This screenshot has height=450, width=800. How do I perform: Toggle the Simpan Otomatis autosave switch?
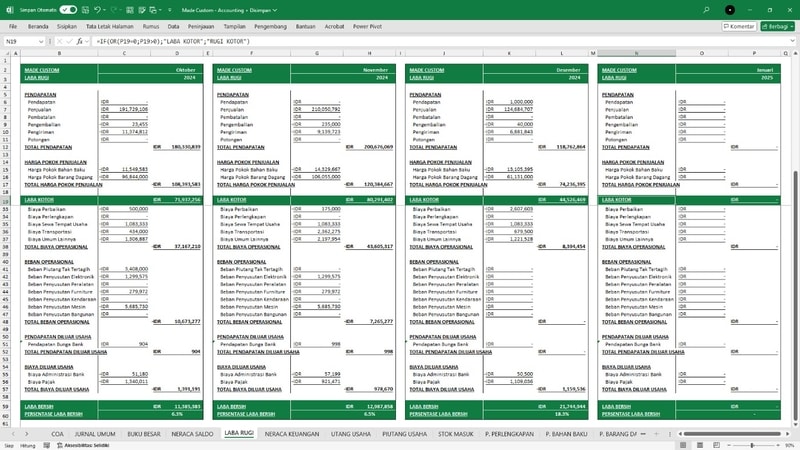click(x=68, y=10)
